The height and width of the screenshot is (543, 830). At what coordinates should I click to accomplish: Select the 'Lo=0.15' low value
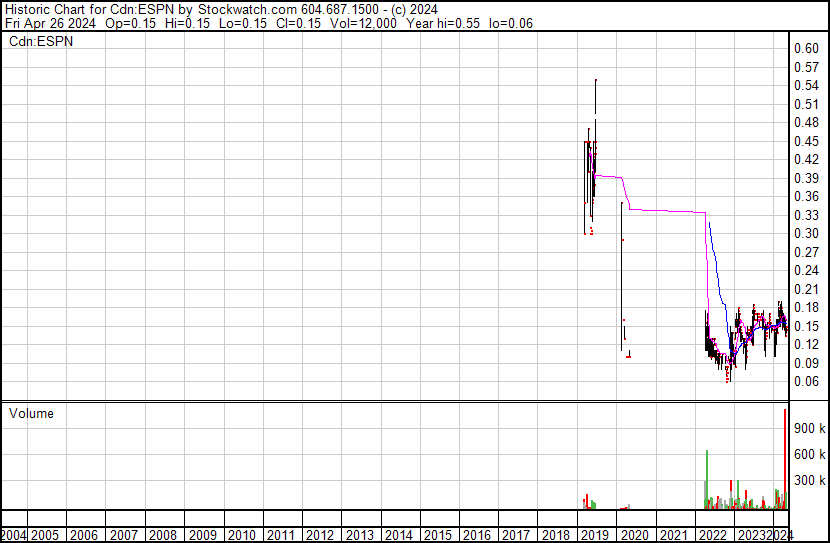[x=243, y=23]
